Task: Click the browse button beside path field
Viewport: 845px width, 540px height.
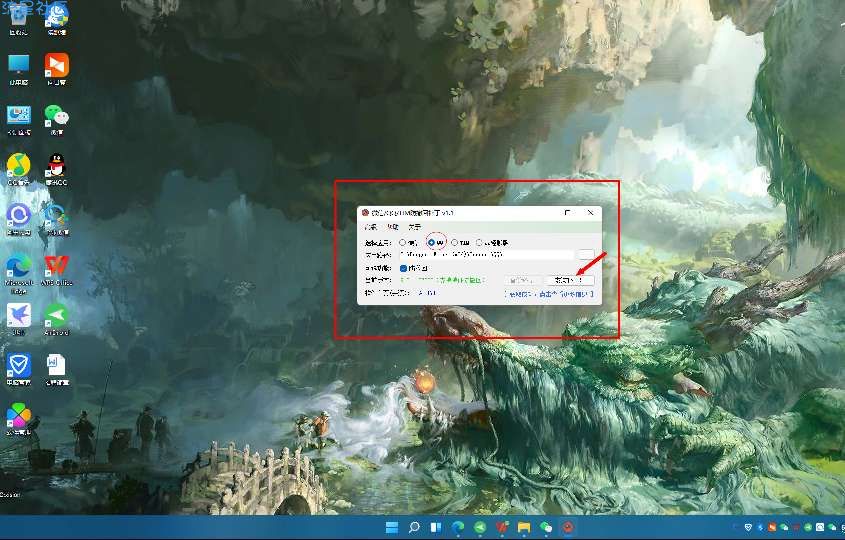Action: click(586, 254)
